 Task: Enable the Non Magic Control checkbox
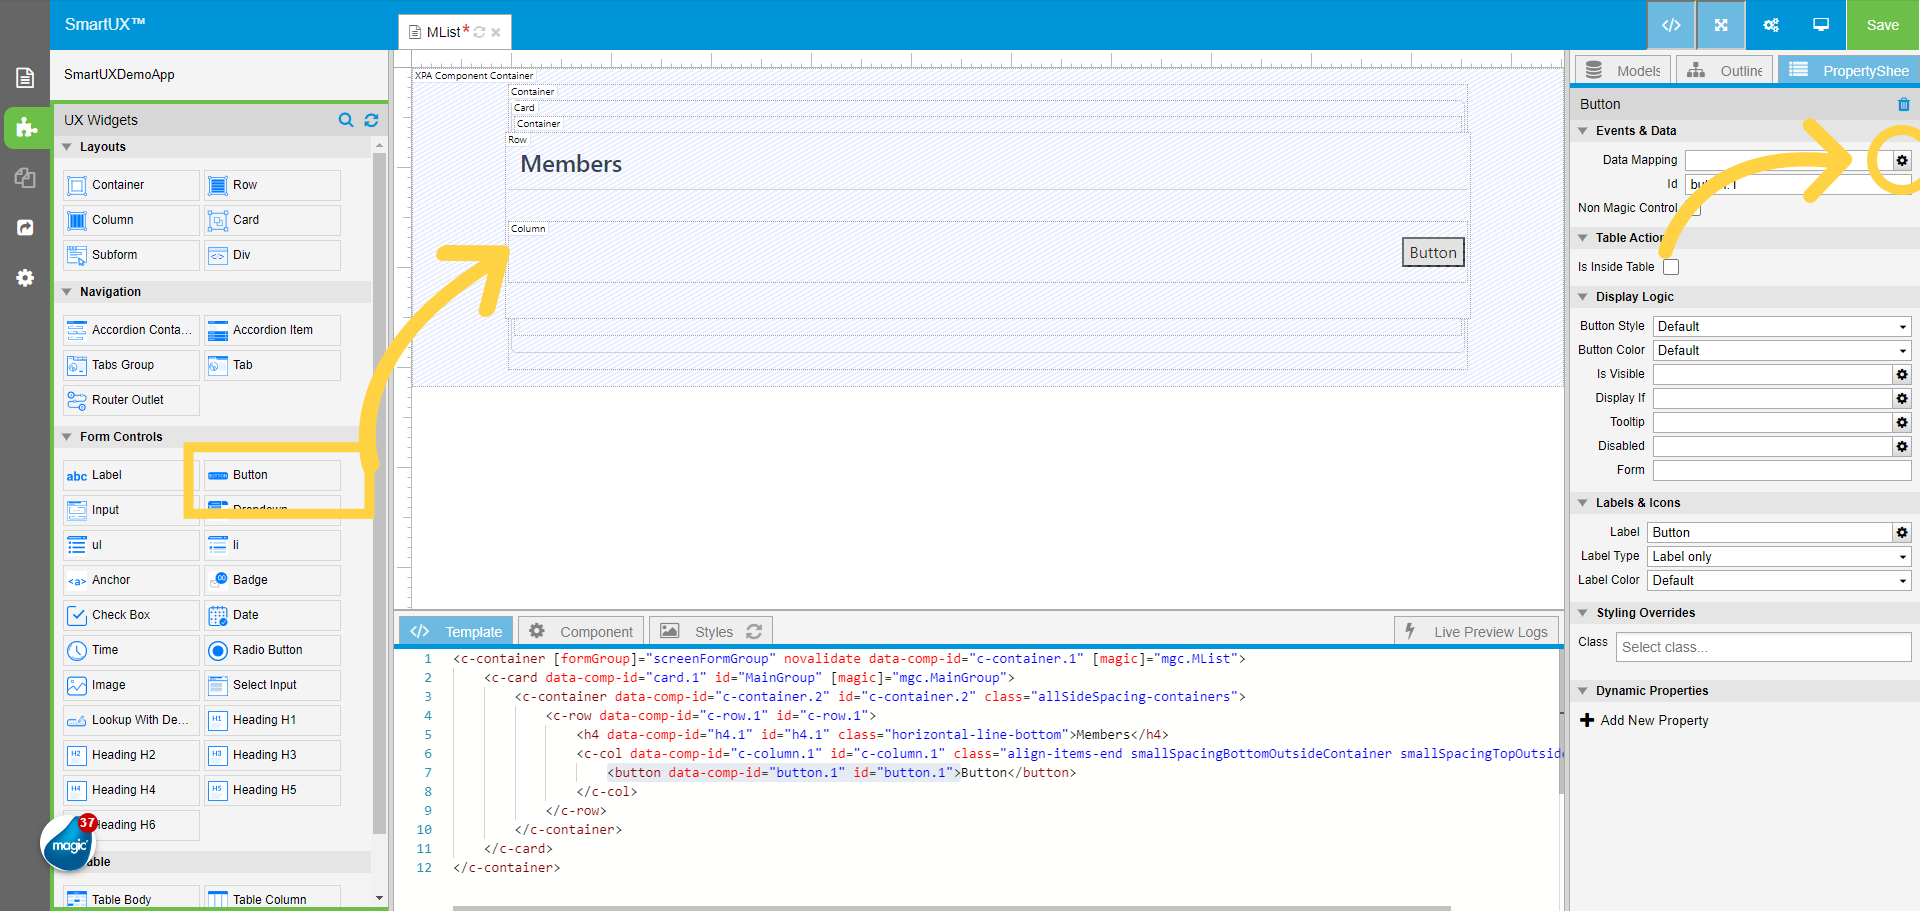click(x=1695, y=208)
